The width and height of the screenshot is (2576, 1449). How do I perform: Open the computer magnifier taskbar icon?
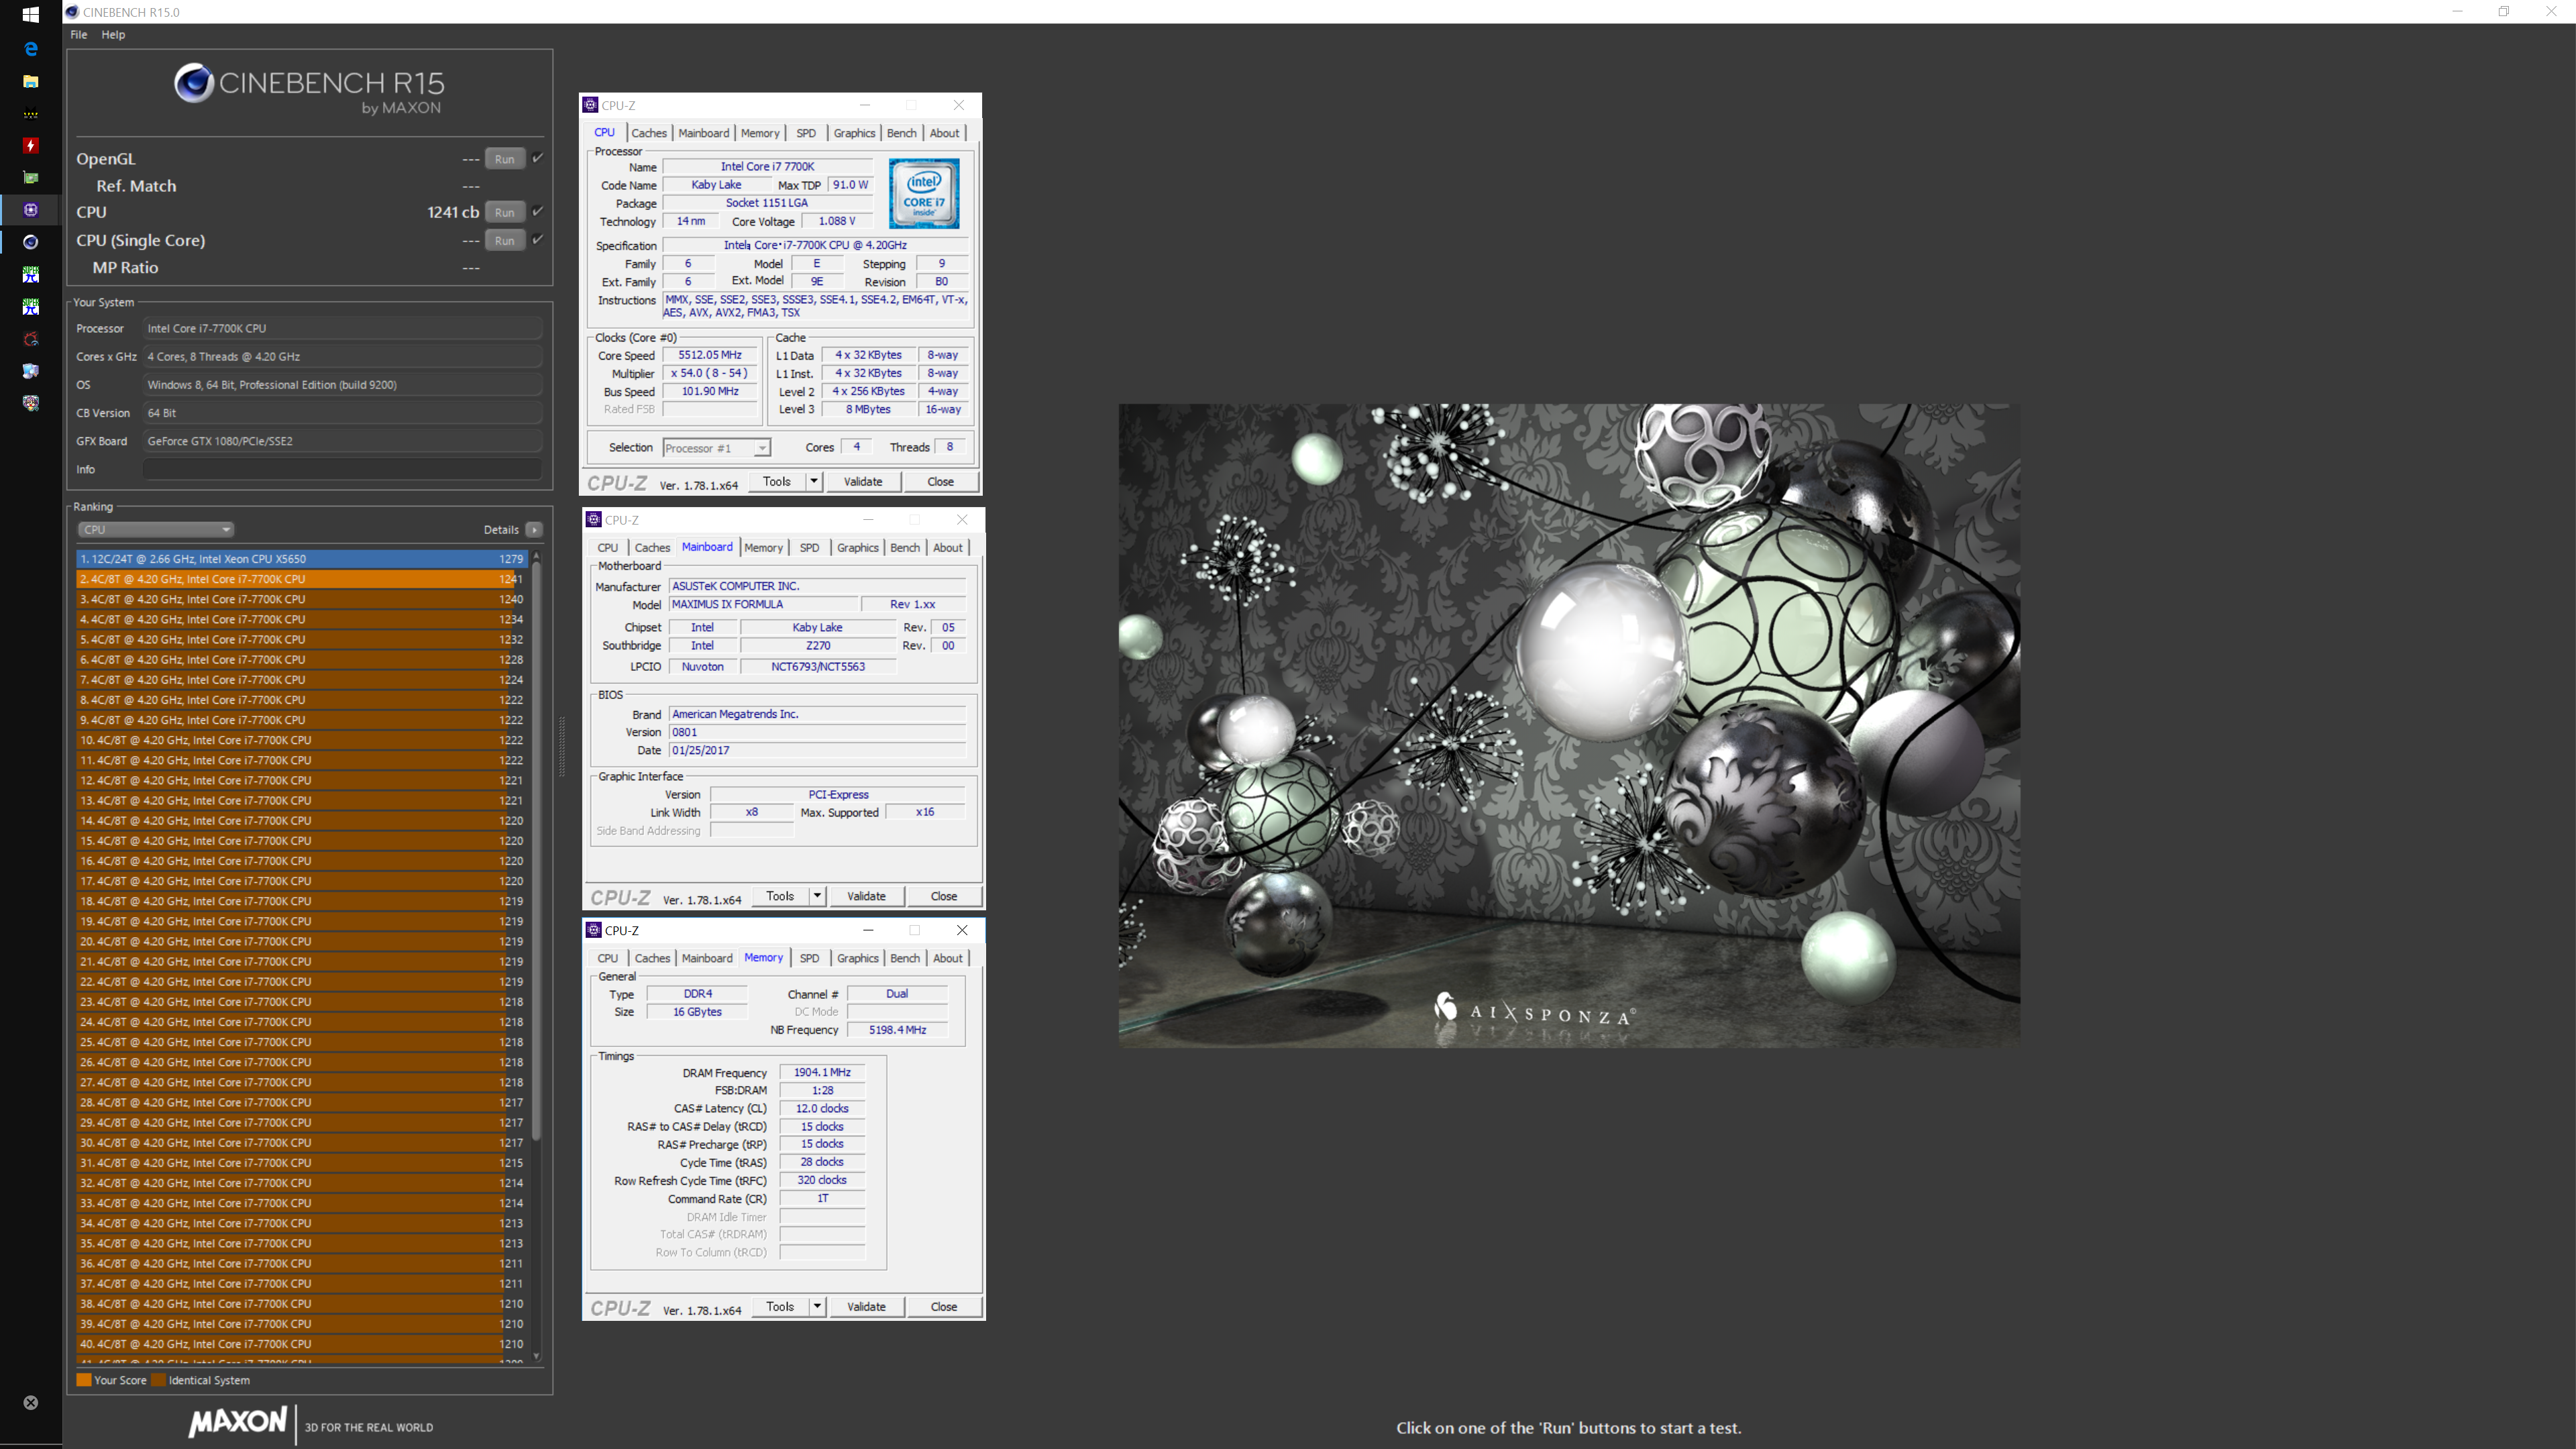point(30,371)
